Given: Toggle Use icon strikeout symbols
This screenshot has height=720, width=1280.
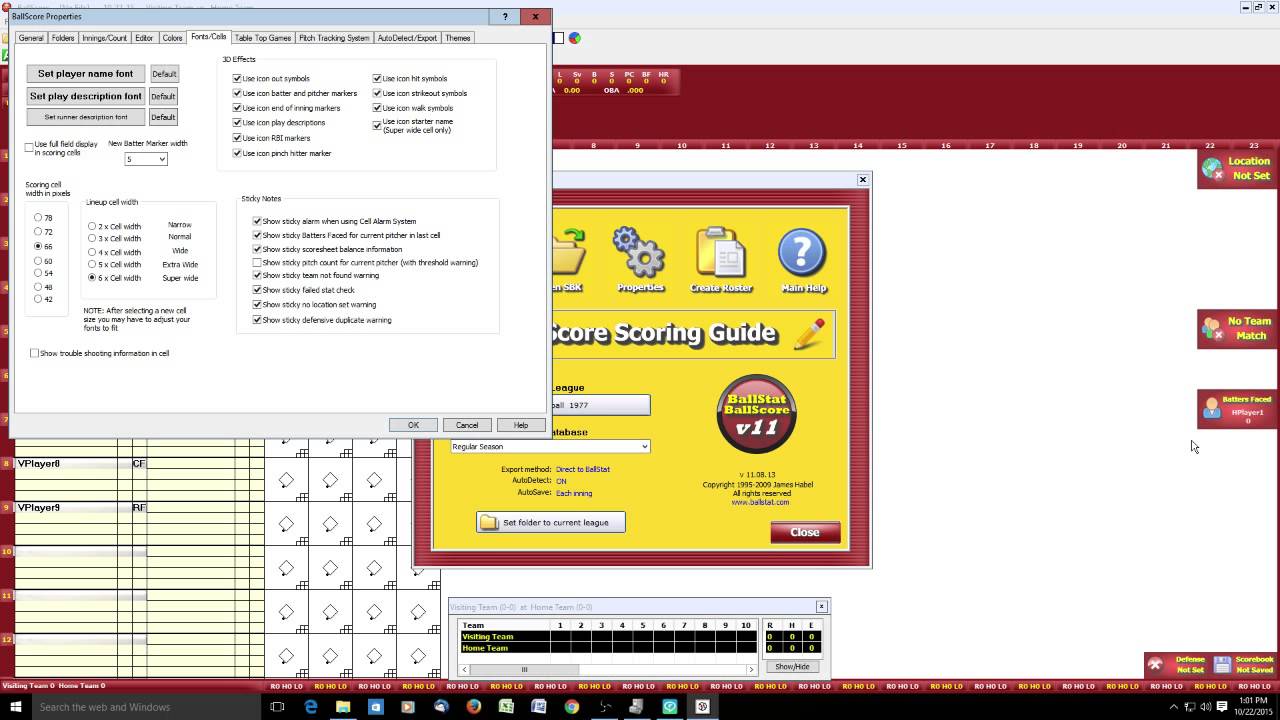Looking at the screenshot, I should (x=420, y=93).
